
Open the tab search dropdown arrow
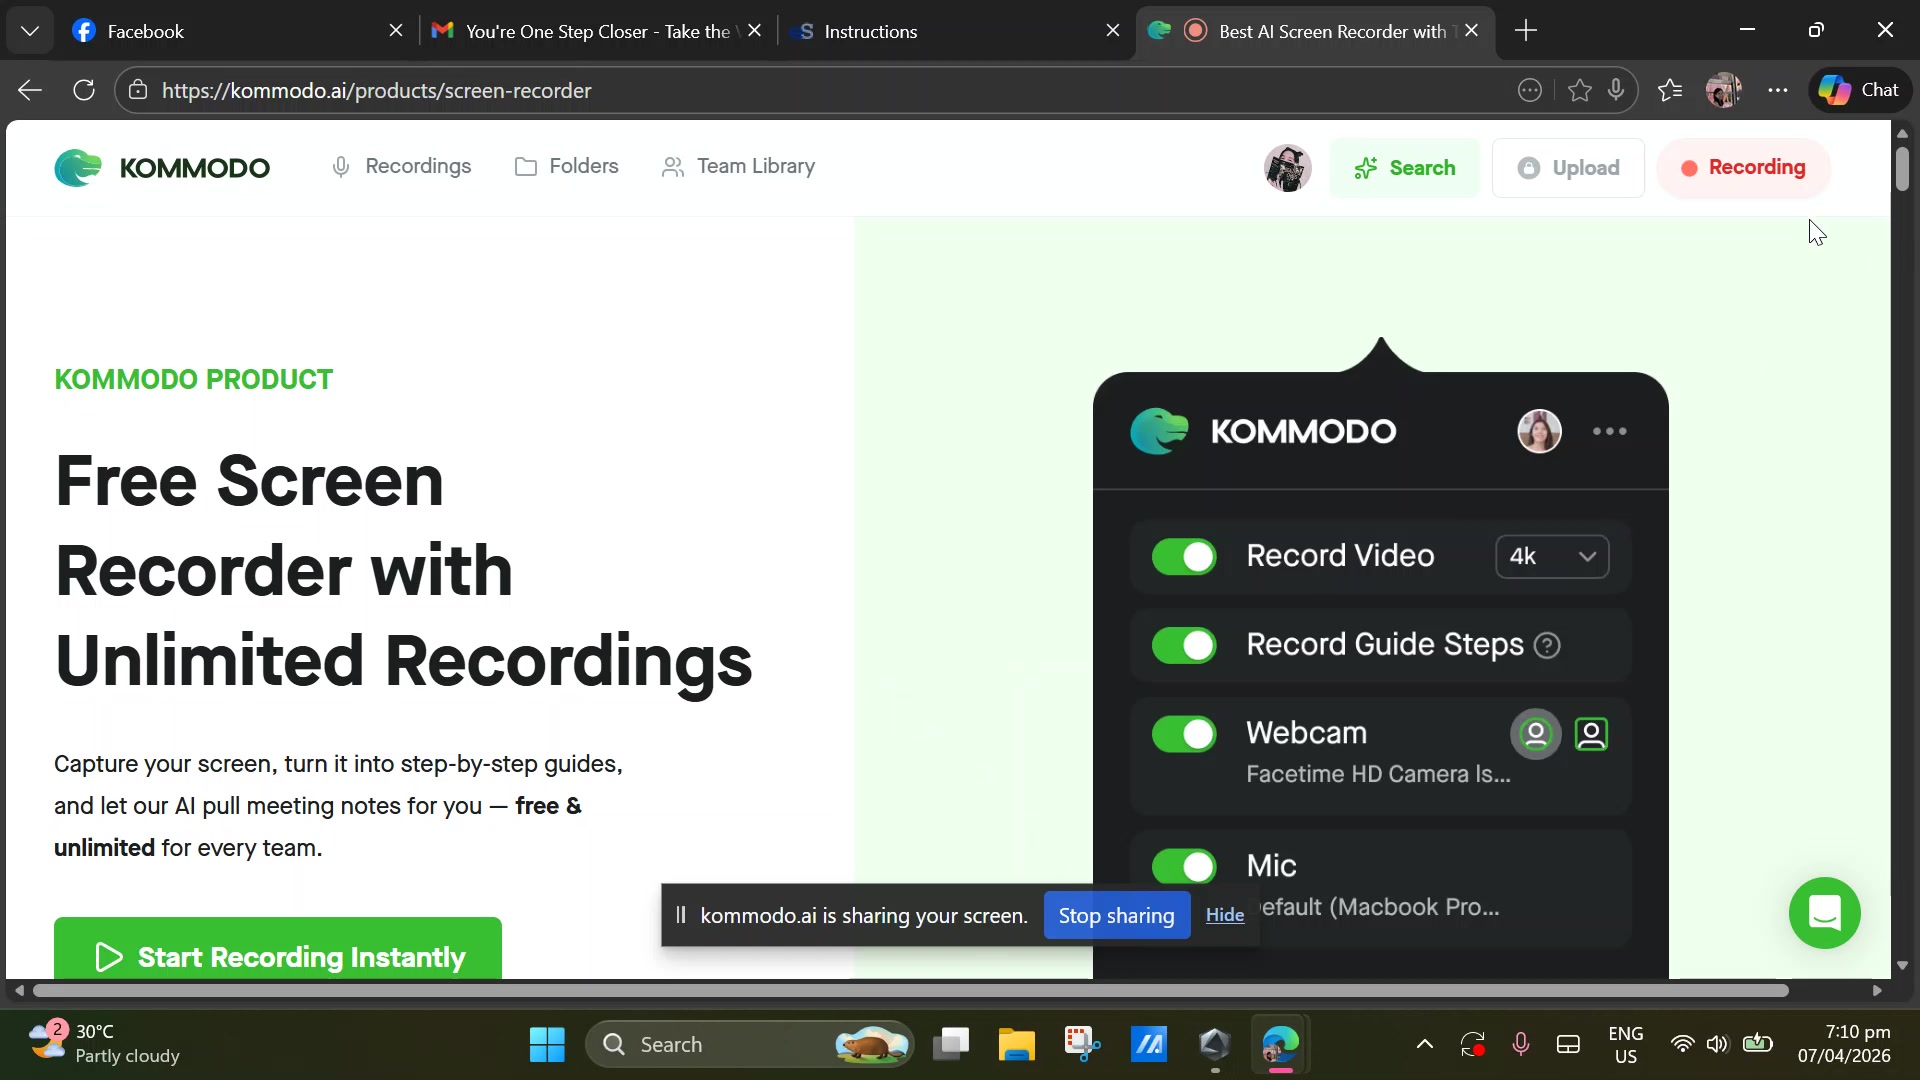(x=30, y=31)
